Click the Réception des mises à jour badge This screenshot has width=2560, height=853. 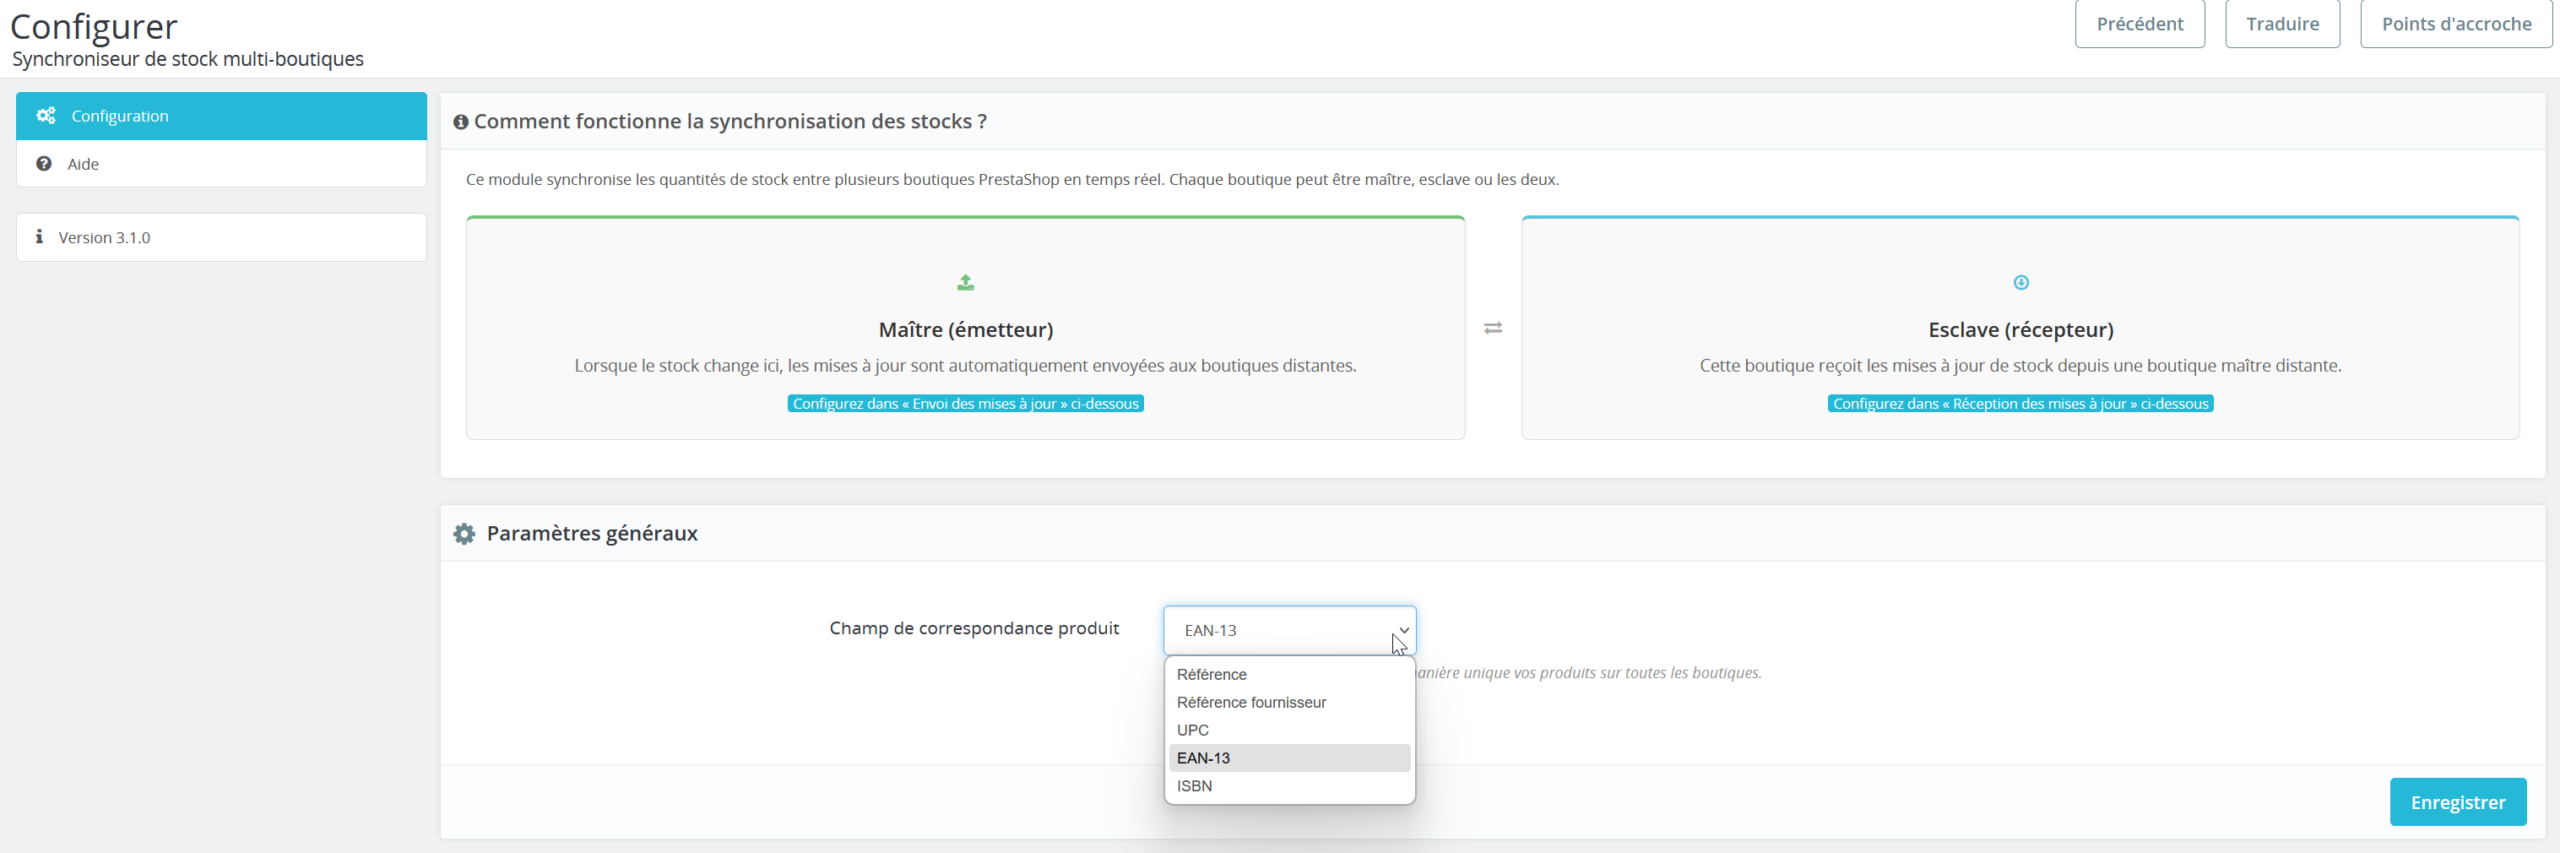2021,404
